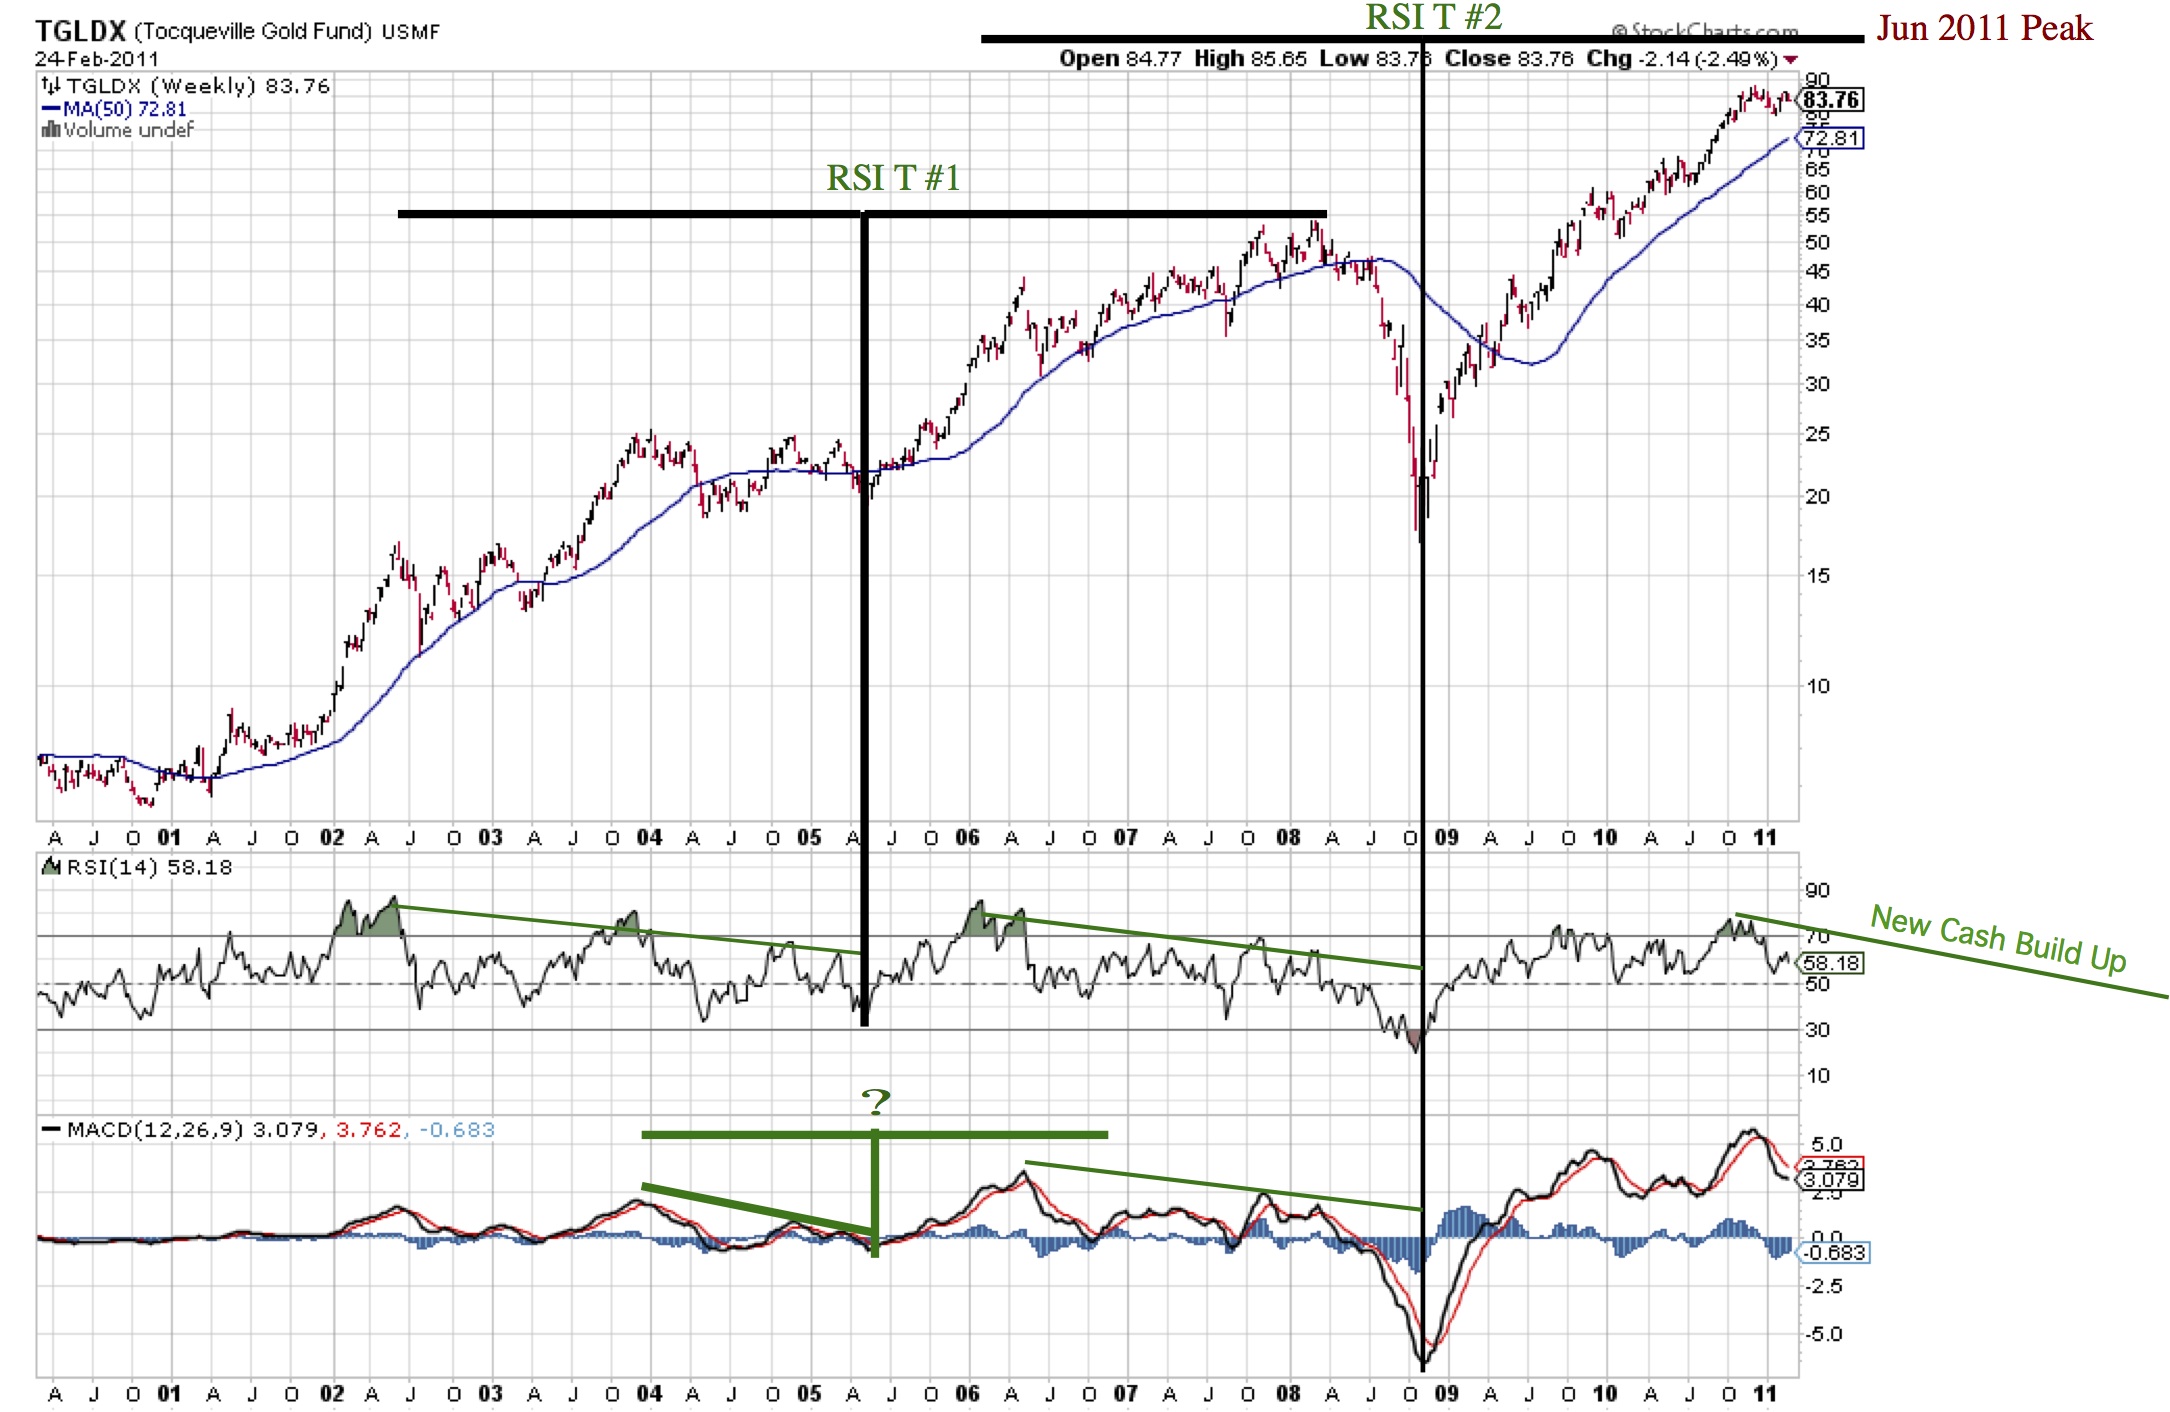Viewport: 2170px width, 1412px height.
Task: Click the red down triangle after Chg
Action: 1790,60
